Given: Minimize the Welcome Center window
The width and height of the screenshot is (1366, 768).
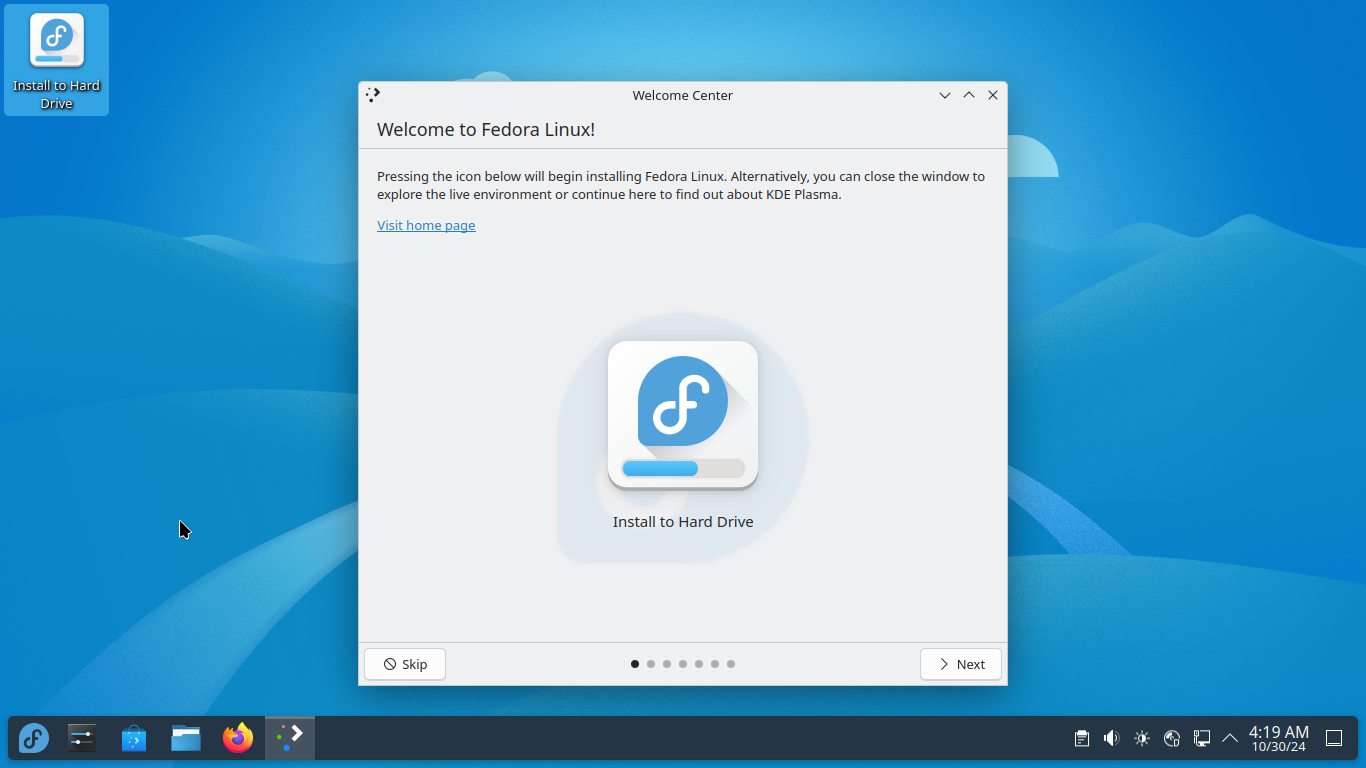Looking at the screenshot, I should [945, 95].
